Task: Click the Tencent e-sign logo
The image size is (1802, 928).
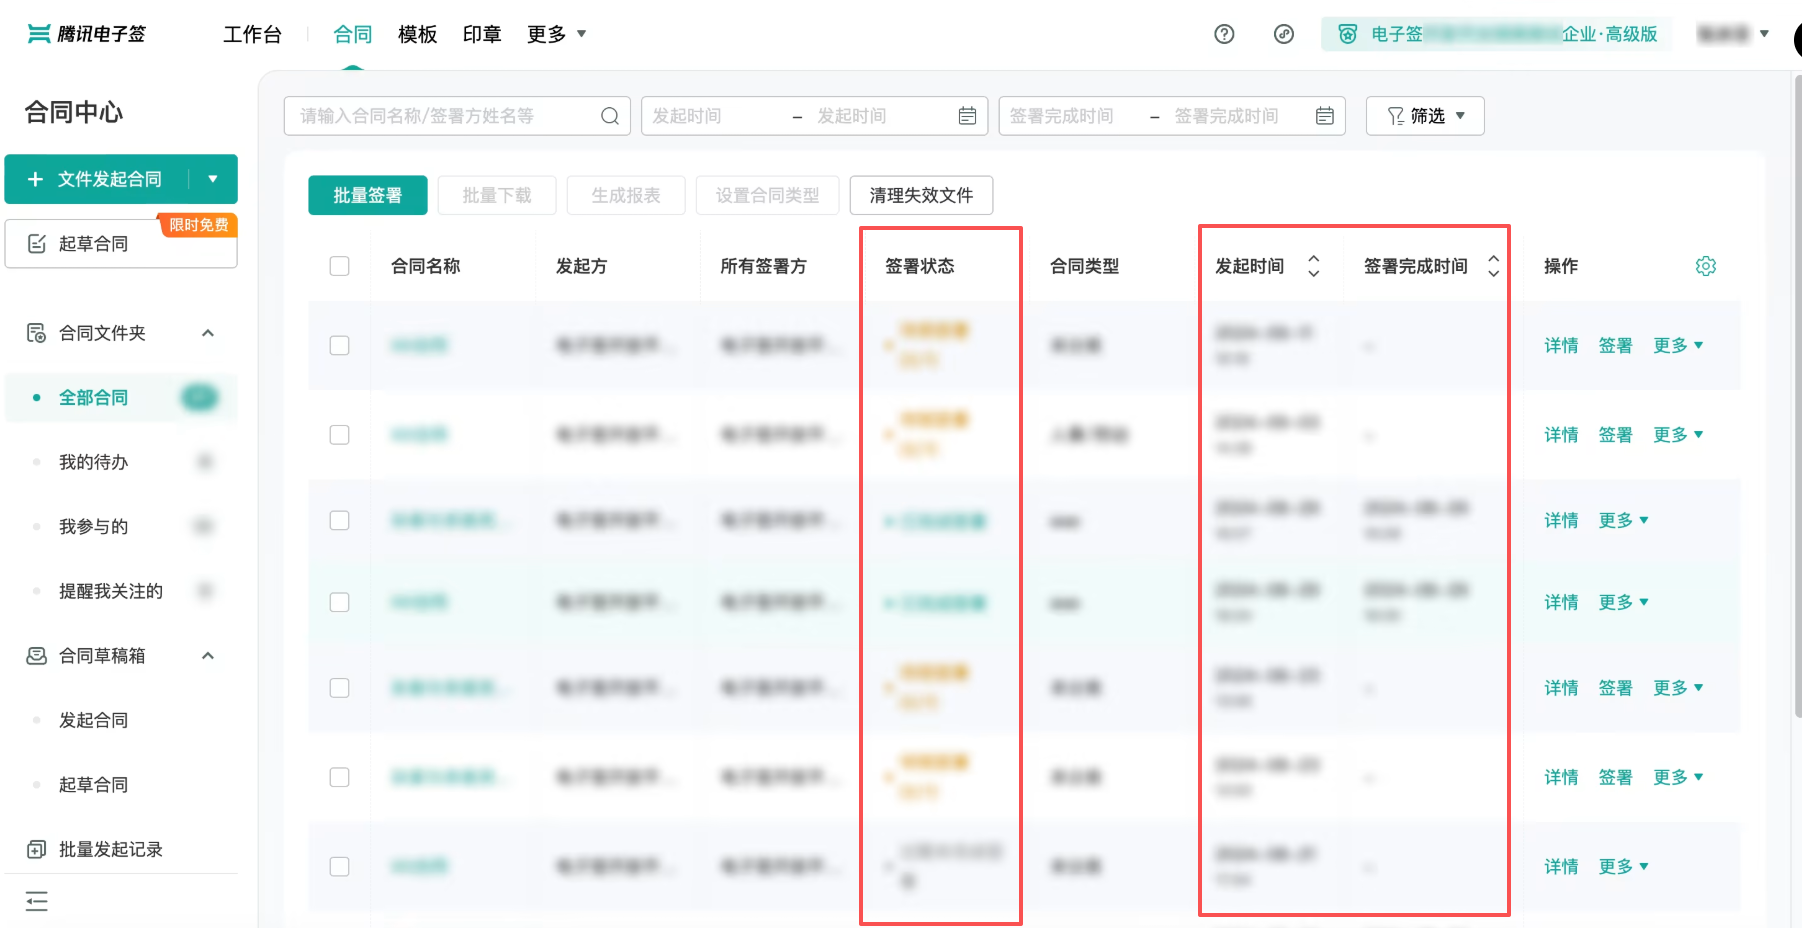Action: [x=87, y=34]
